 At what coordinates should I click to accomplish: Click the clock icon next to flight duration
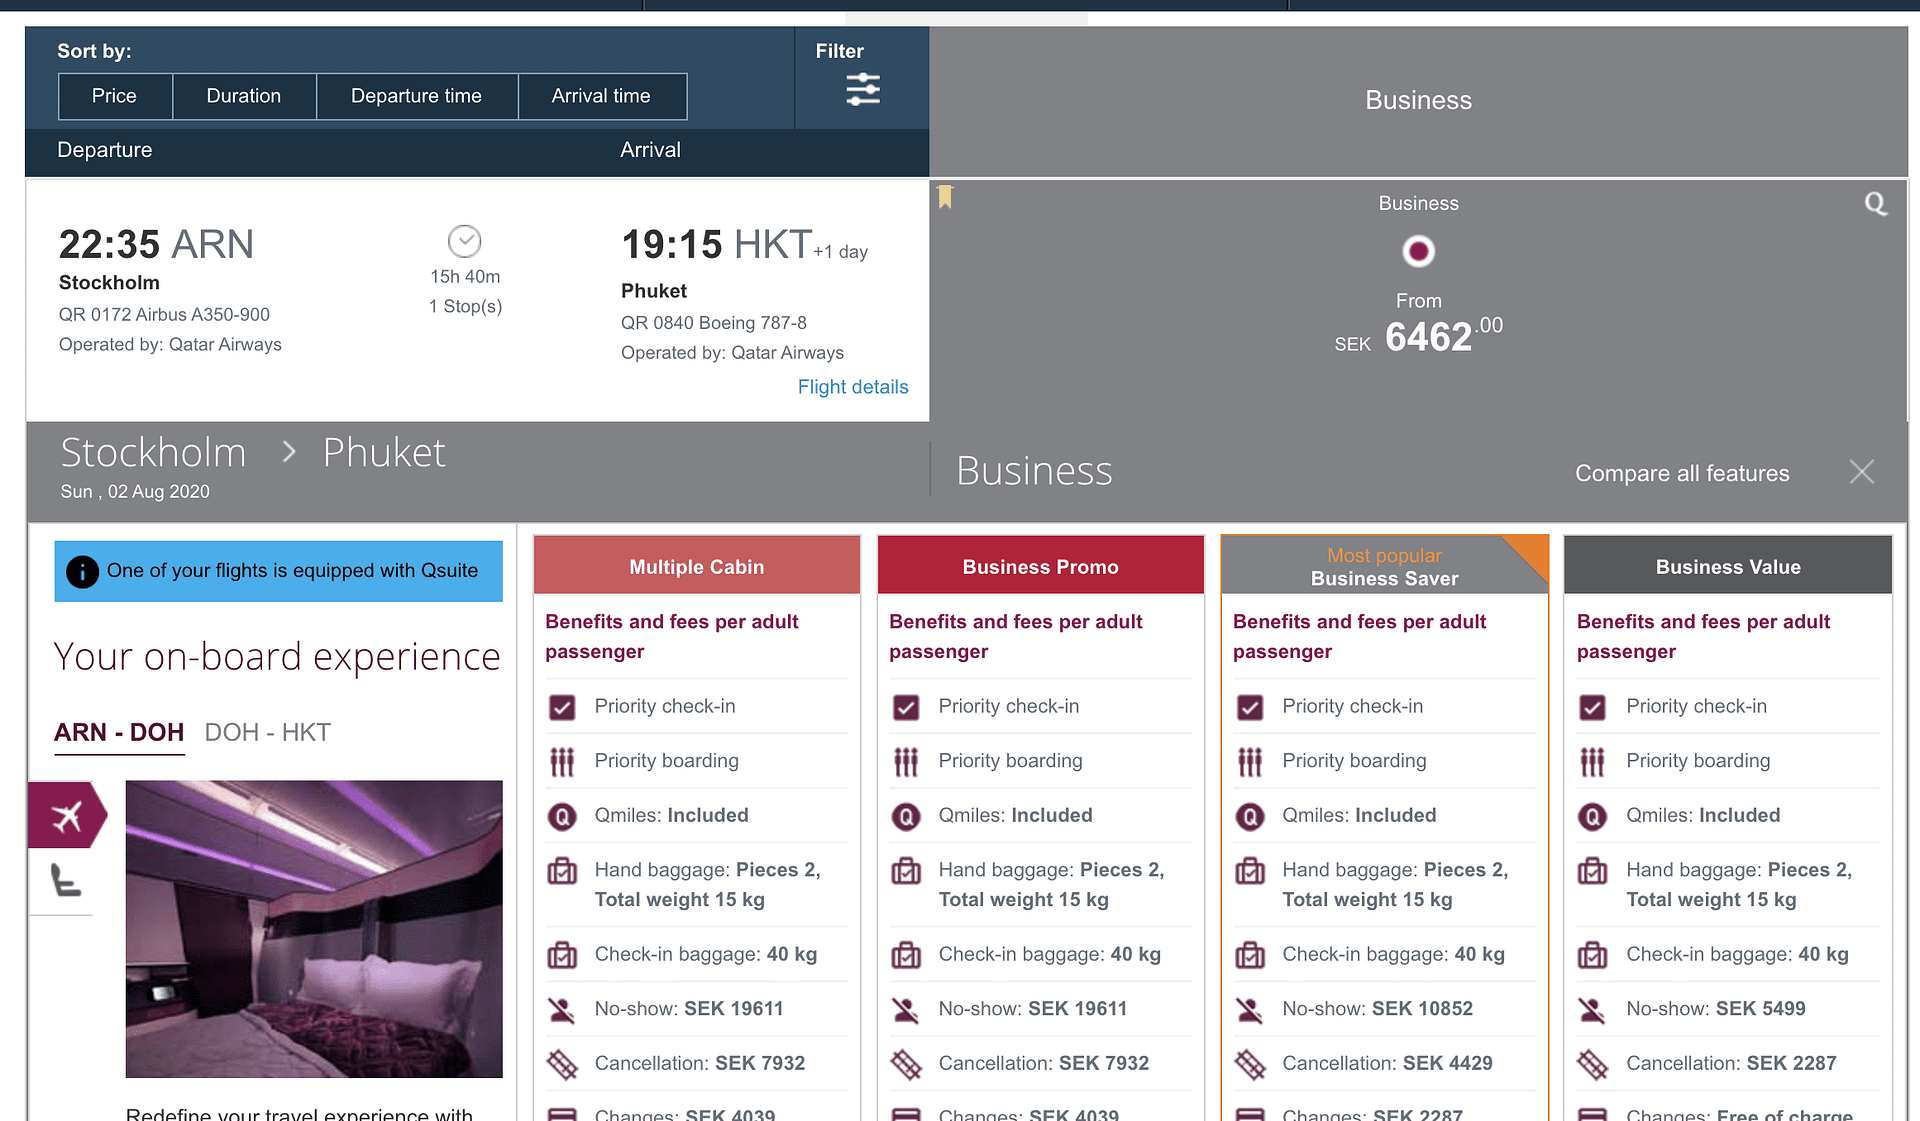[465, 241]
